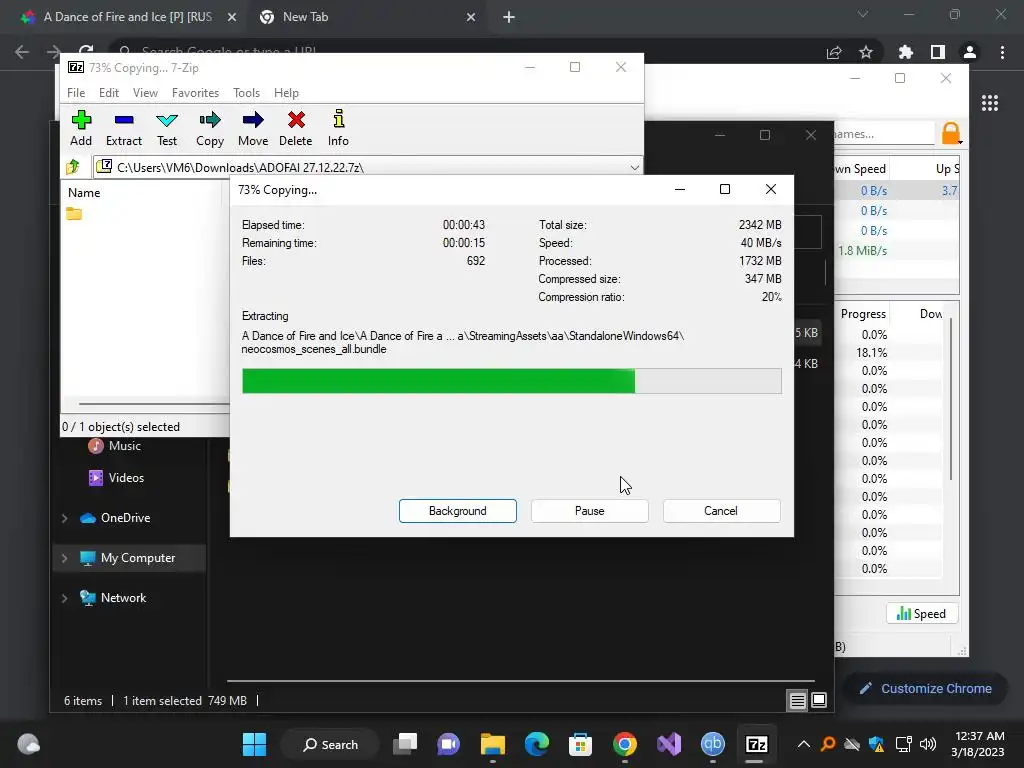This screenshot has width=1024, height=768.
Task: Show hidden system tray icons
Action: click(804, 744)
